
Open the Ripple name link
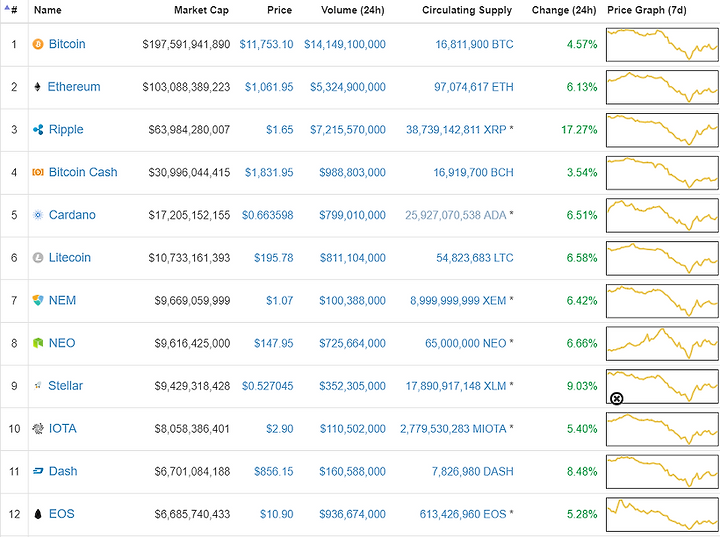66,130
